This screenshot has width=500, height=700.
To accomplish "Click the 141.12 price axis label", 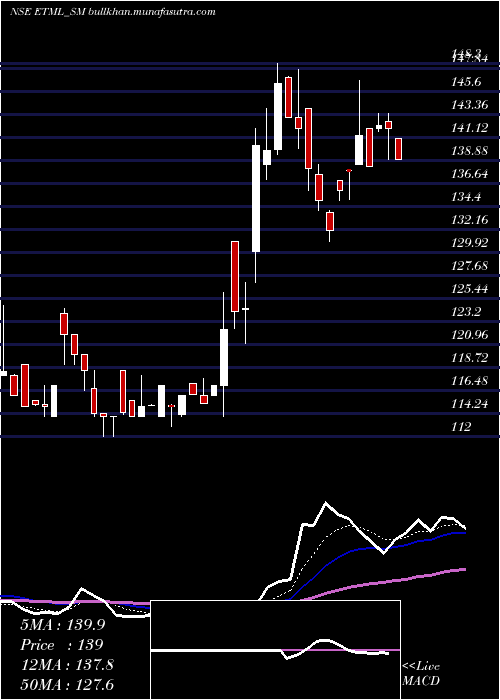I will coord(469,128).
